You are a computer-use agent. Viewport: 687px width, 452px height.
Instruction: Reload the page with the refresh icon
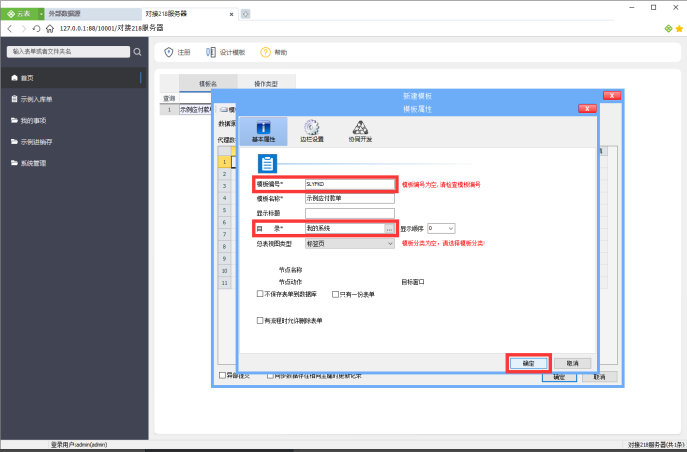pyautogui.click(x=36, y=28)
